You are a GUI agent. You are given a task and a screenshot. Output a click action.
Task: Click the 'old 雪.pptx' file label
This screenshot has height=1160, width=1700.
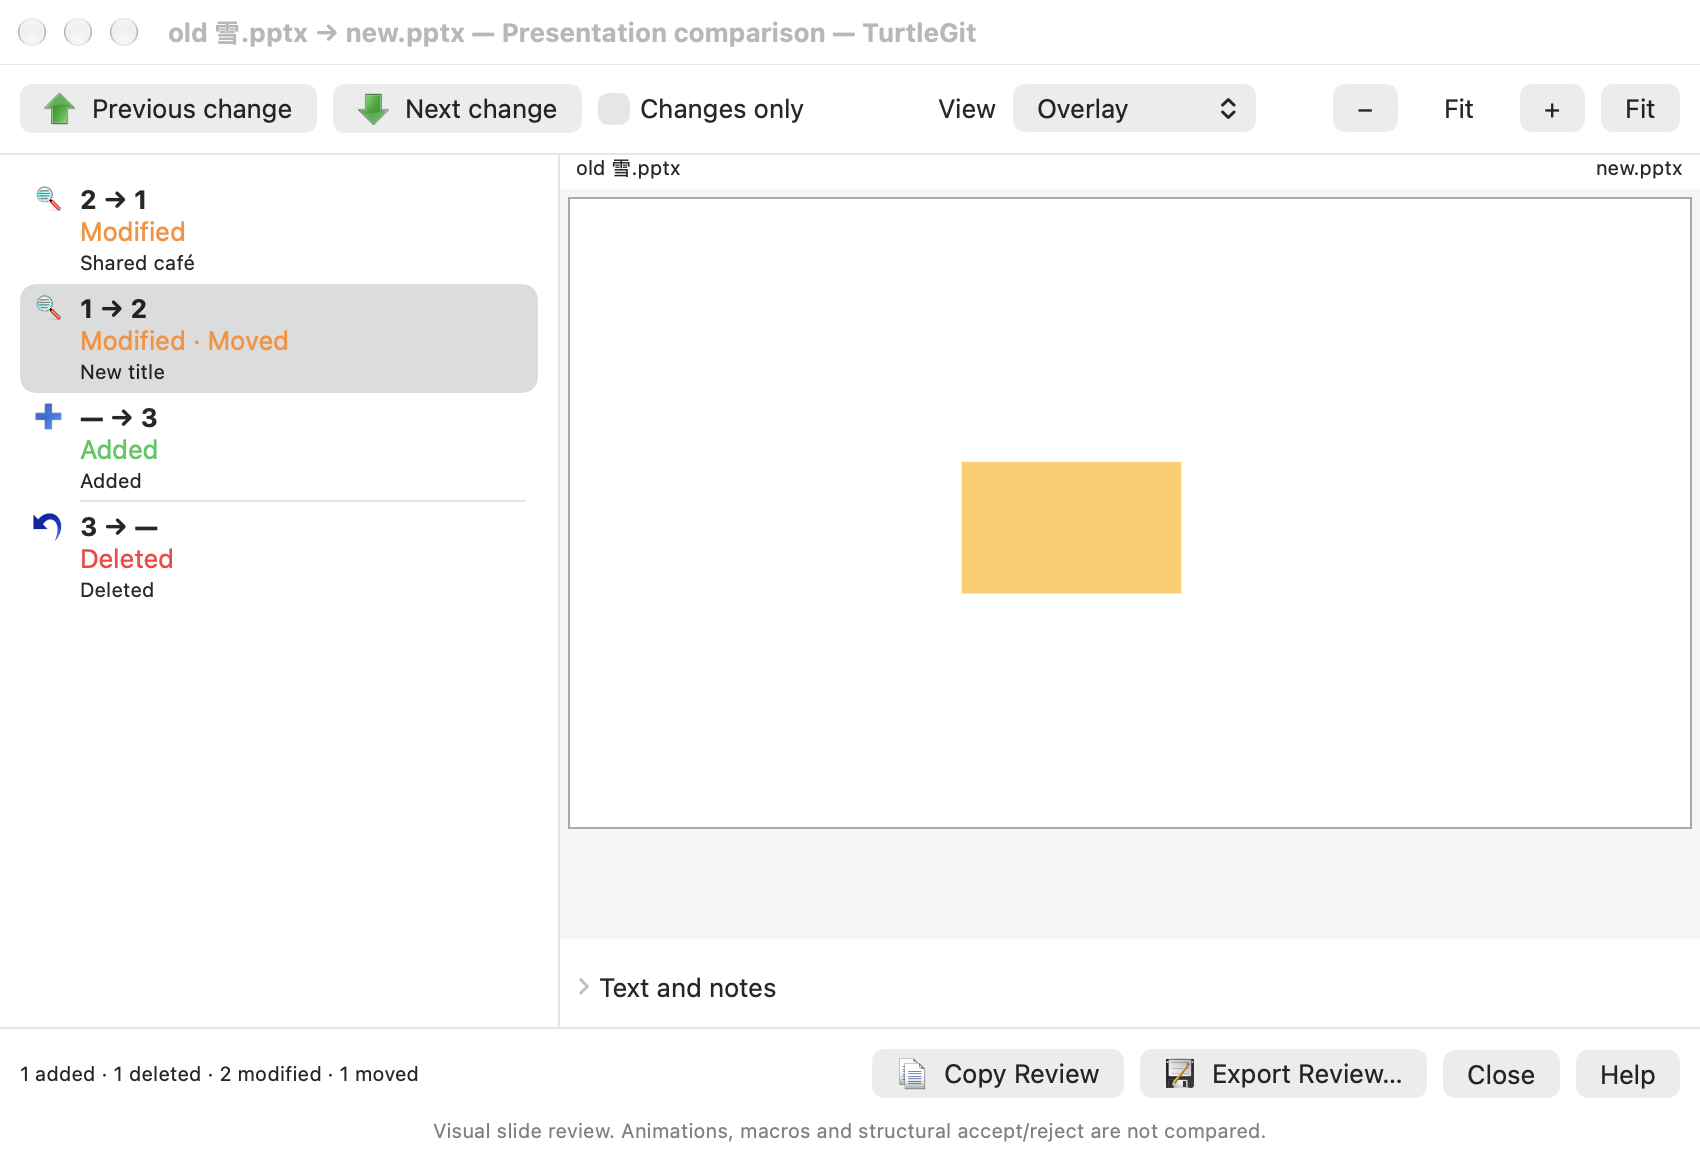(x=628, y=168)
